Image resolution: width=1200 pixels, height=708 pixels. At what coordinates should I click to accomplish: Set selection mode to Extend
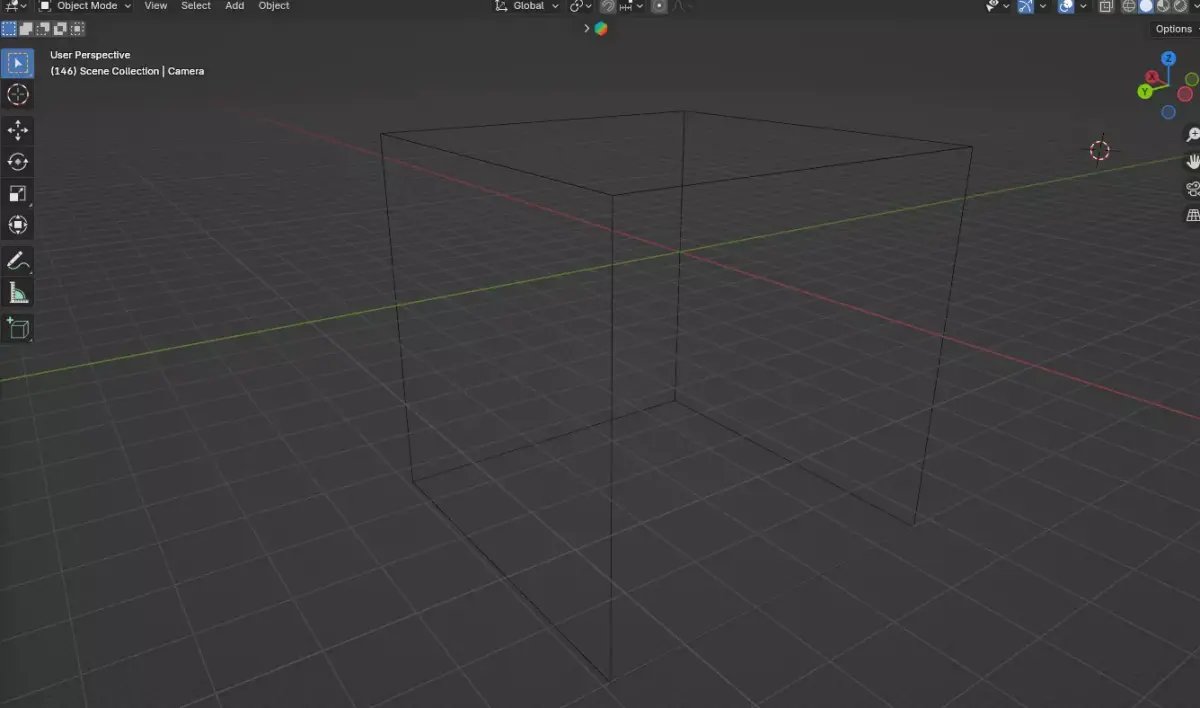click(x=26, y=29)
